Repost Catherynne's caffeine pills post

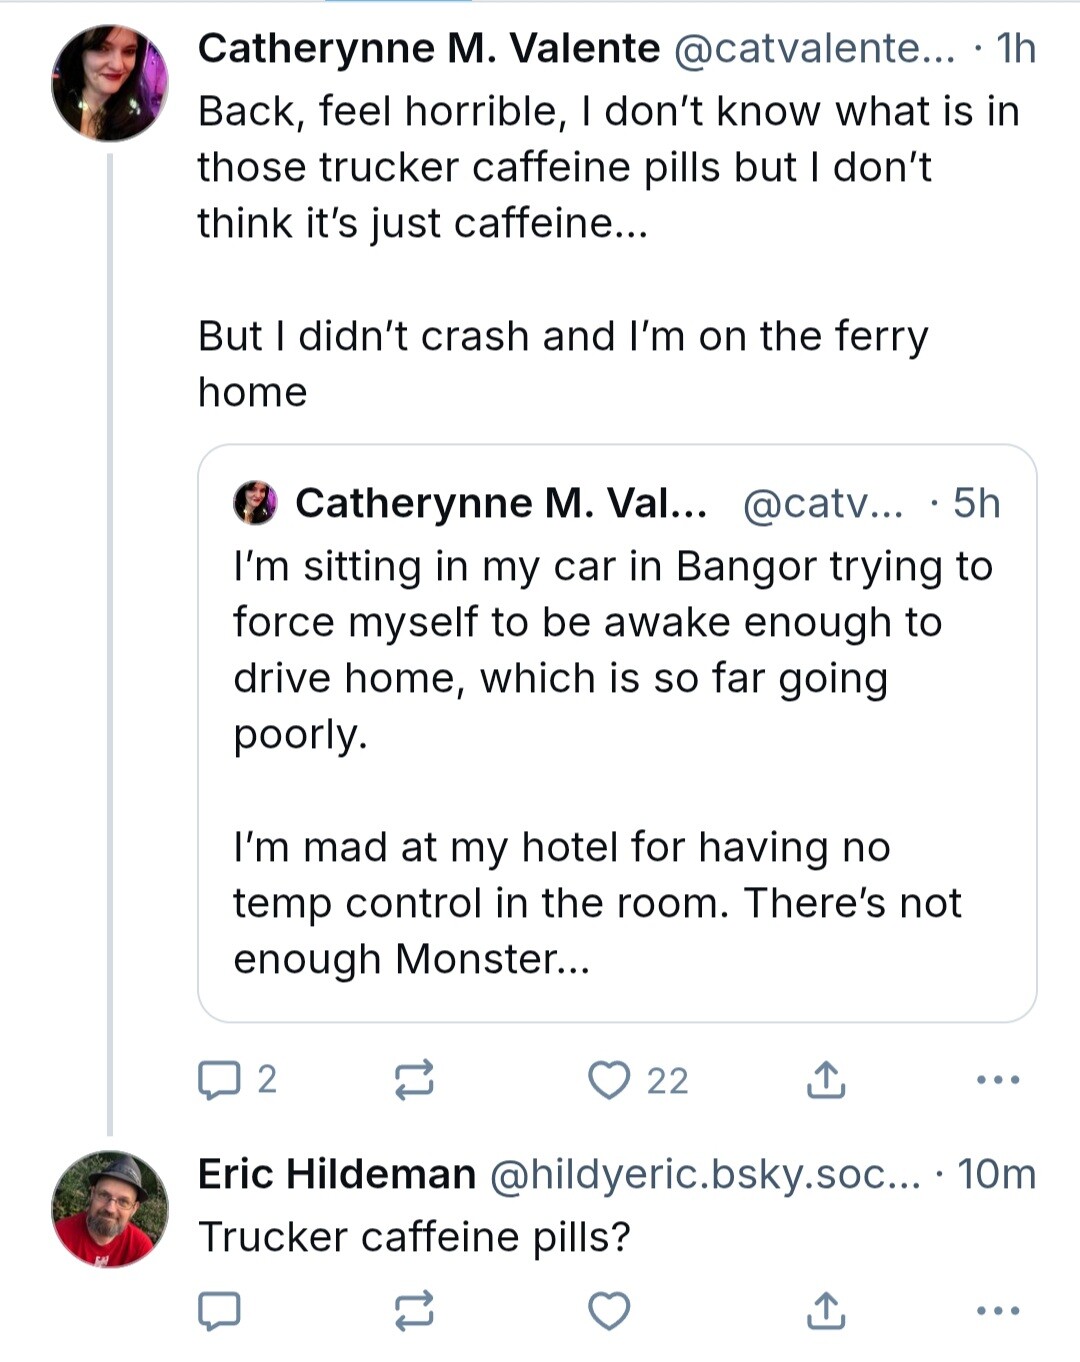414,1080
